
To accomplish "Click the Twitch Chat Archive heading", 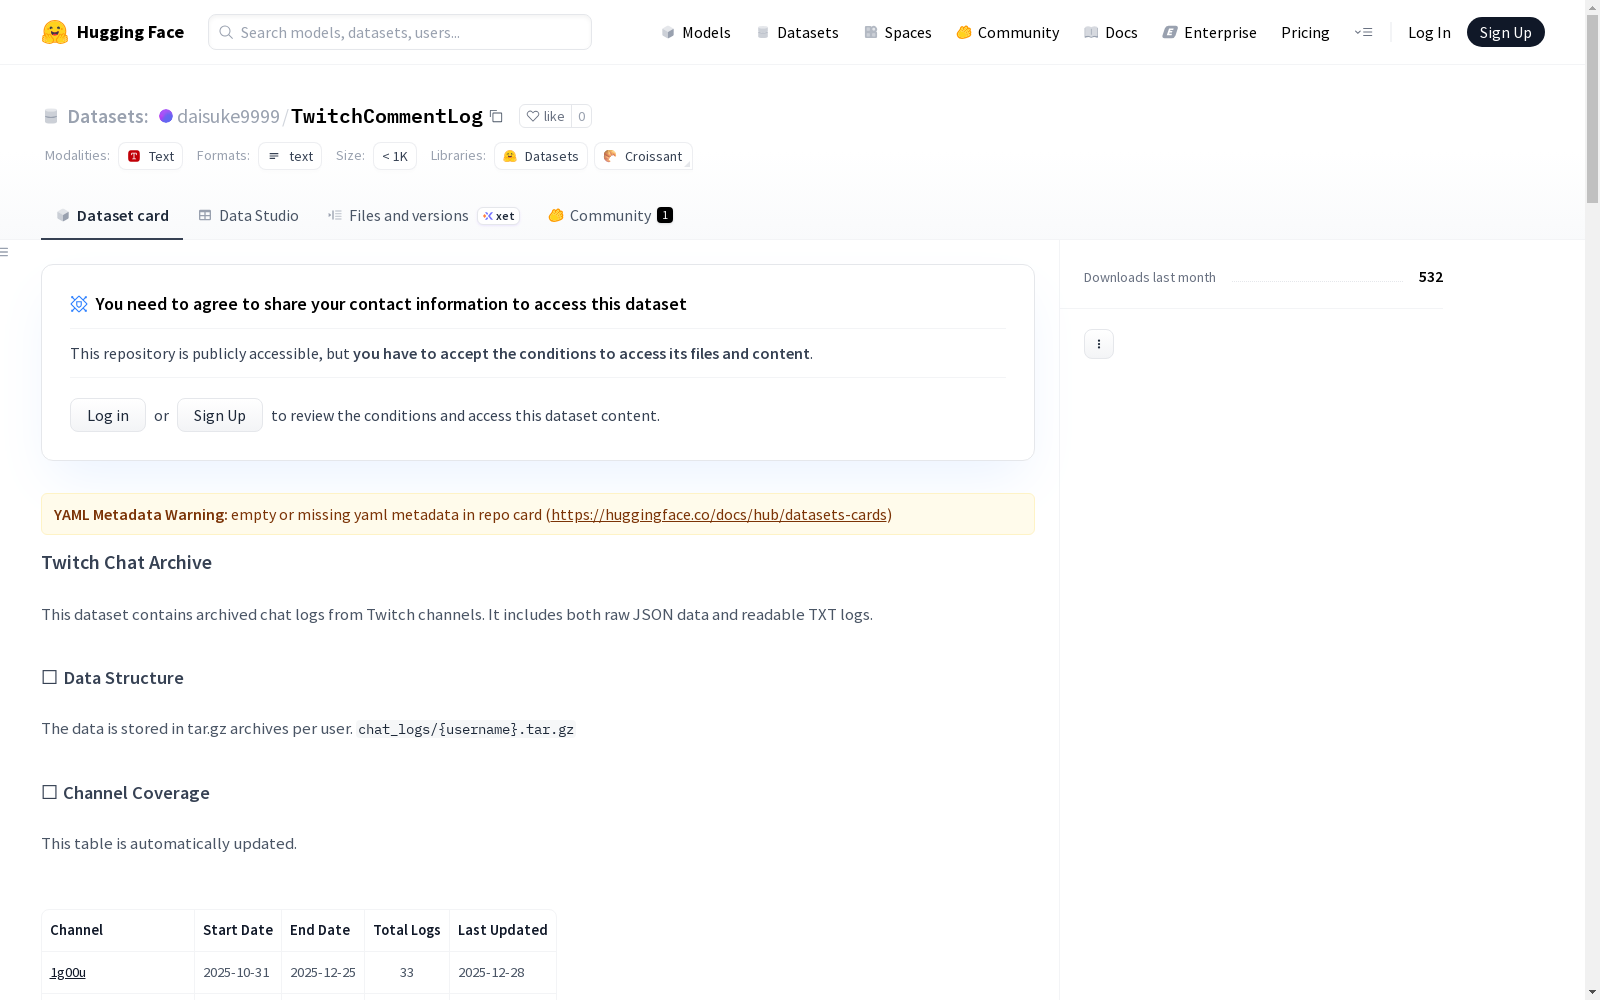I will click(x=126, y=562).
